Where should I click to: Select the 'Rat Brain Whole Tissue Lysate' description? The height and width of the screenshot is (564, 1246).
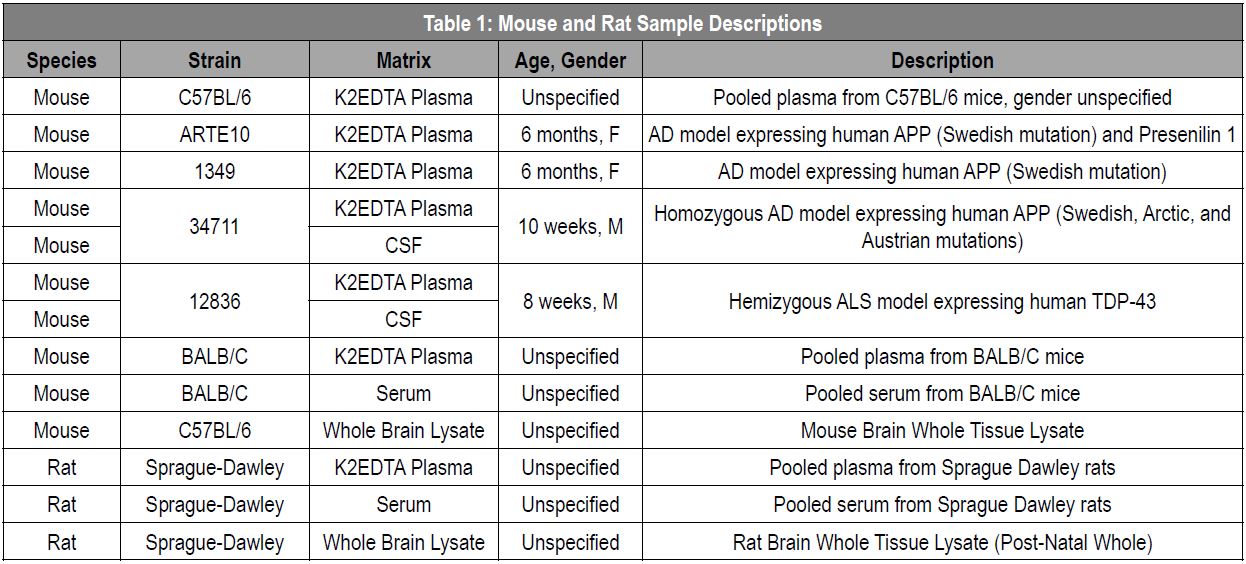942,543
